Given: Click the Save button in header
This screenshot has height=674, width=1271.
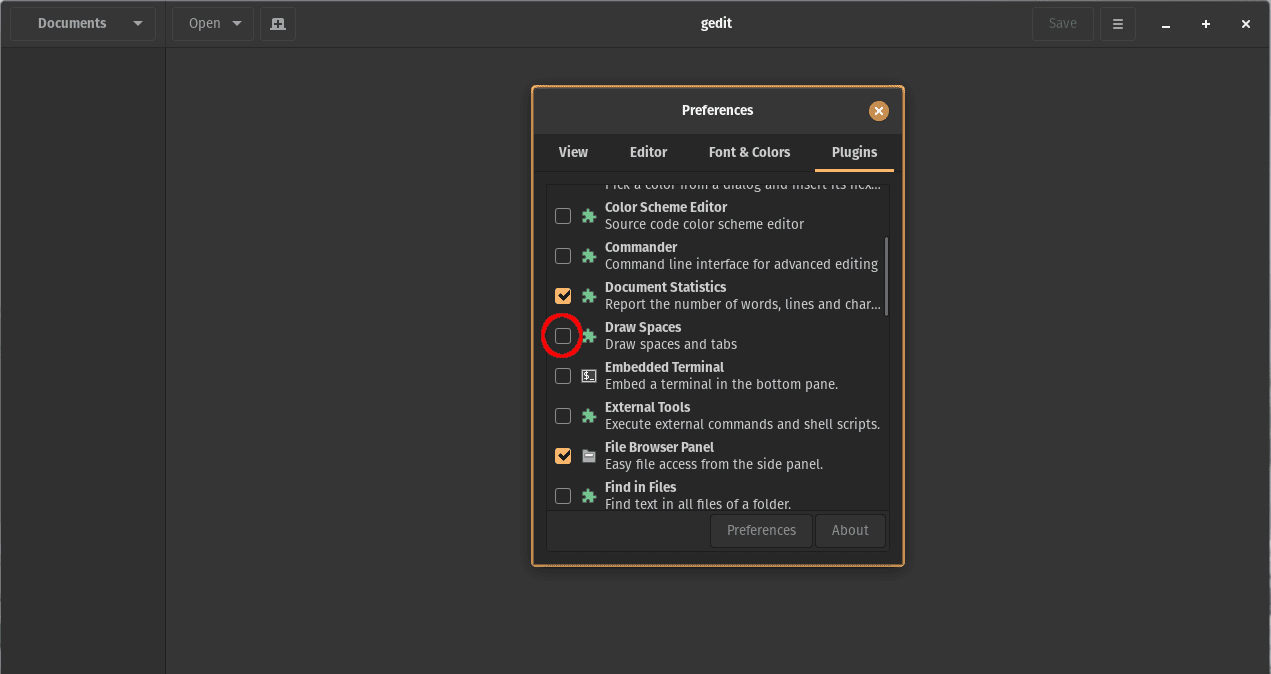Looking at the screenshot, I should [x=1063, y=24].
